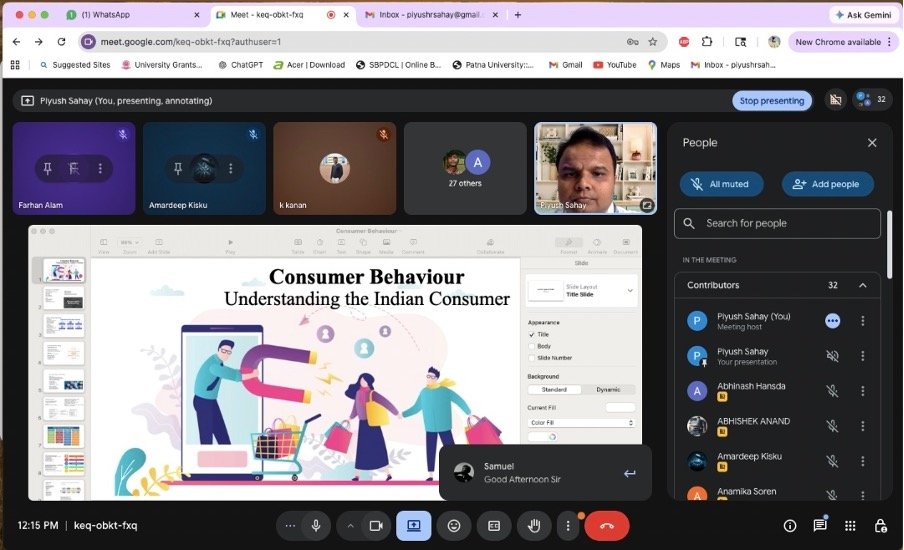Open meeting details info icon

790,526
